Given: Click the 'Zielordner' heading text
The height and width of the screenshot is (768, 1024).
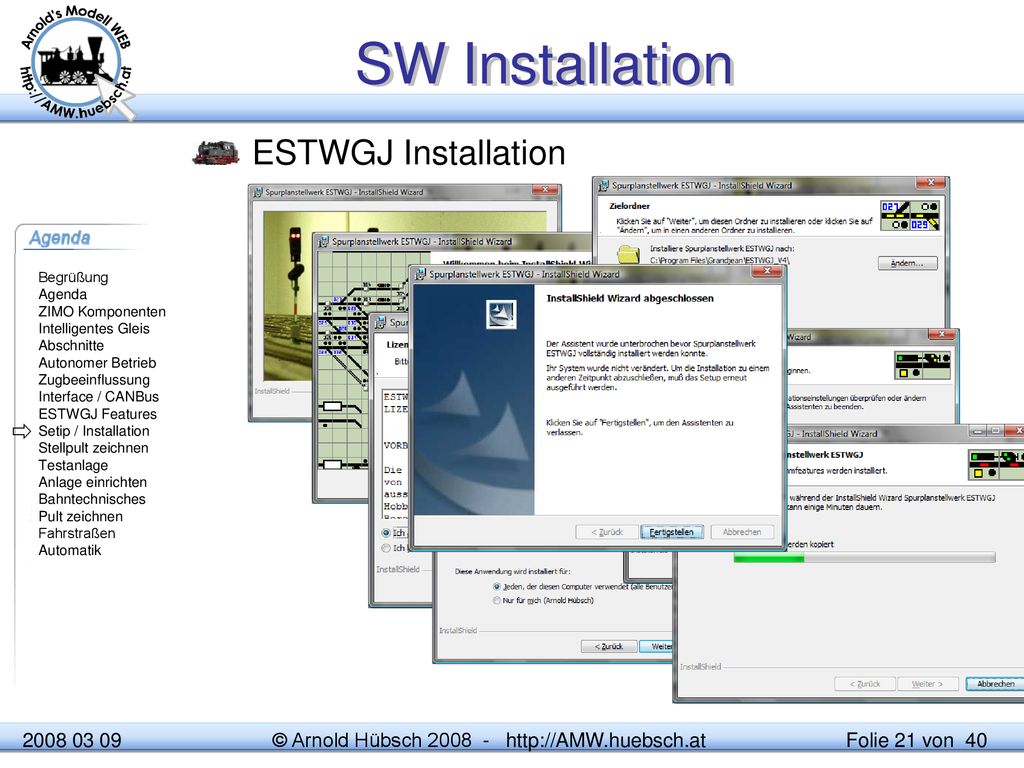Looking at the screenshot, I should pos(630,206).
